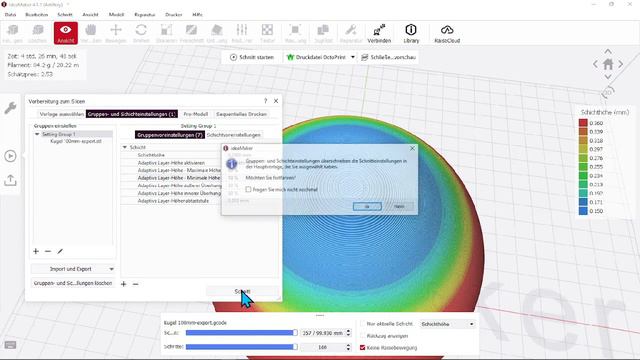This screenshot has width=640, height=360.
Task: Add a group setting via lower plus
Action: click(124, 284)
